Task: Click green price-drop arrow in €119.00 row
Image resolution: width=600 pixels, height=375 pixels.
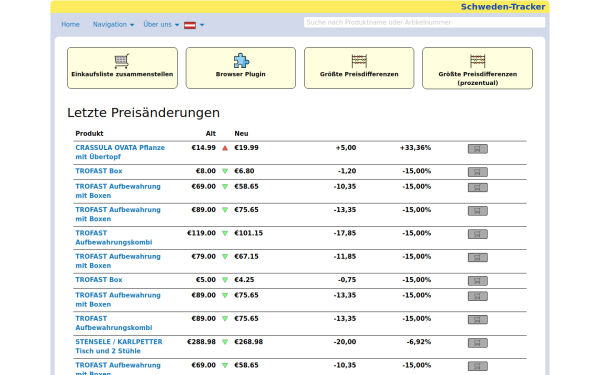Action: click(x=225, y=233)
